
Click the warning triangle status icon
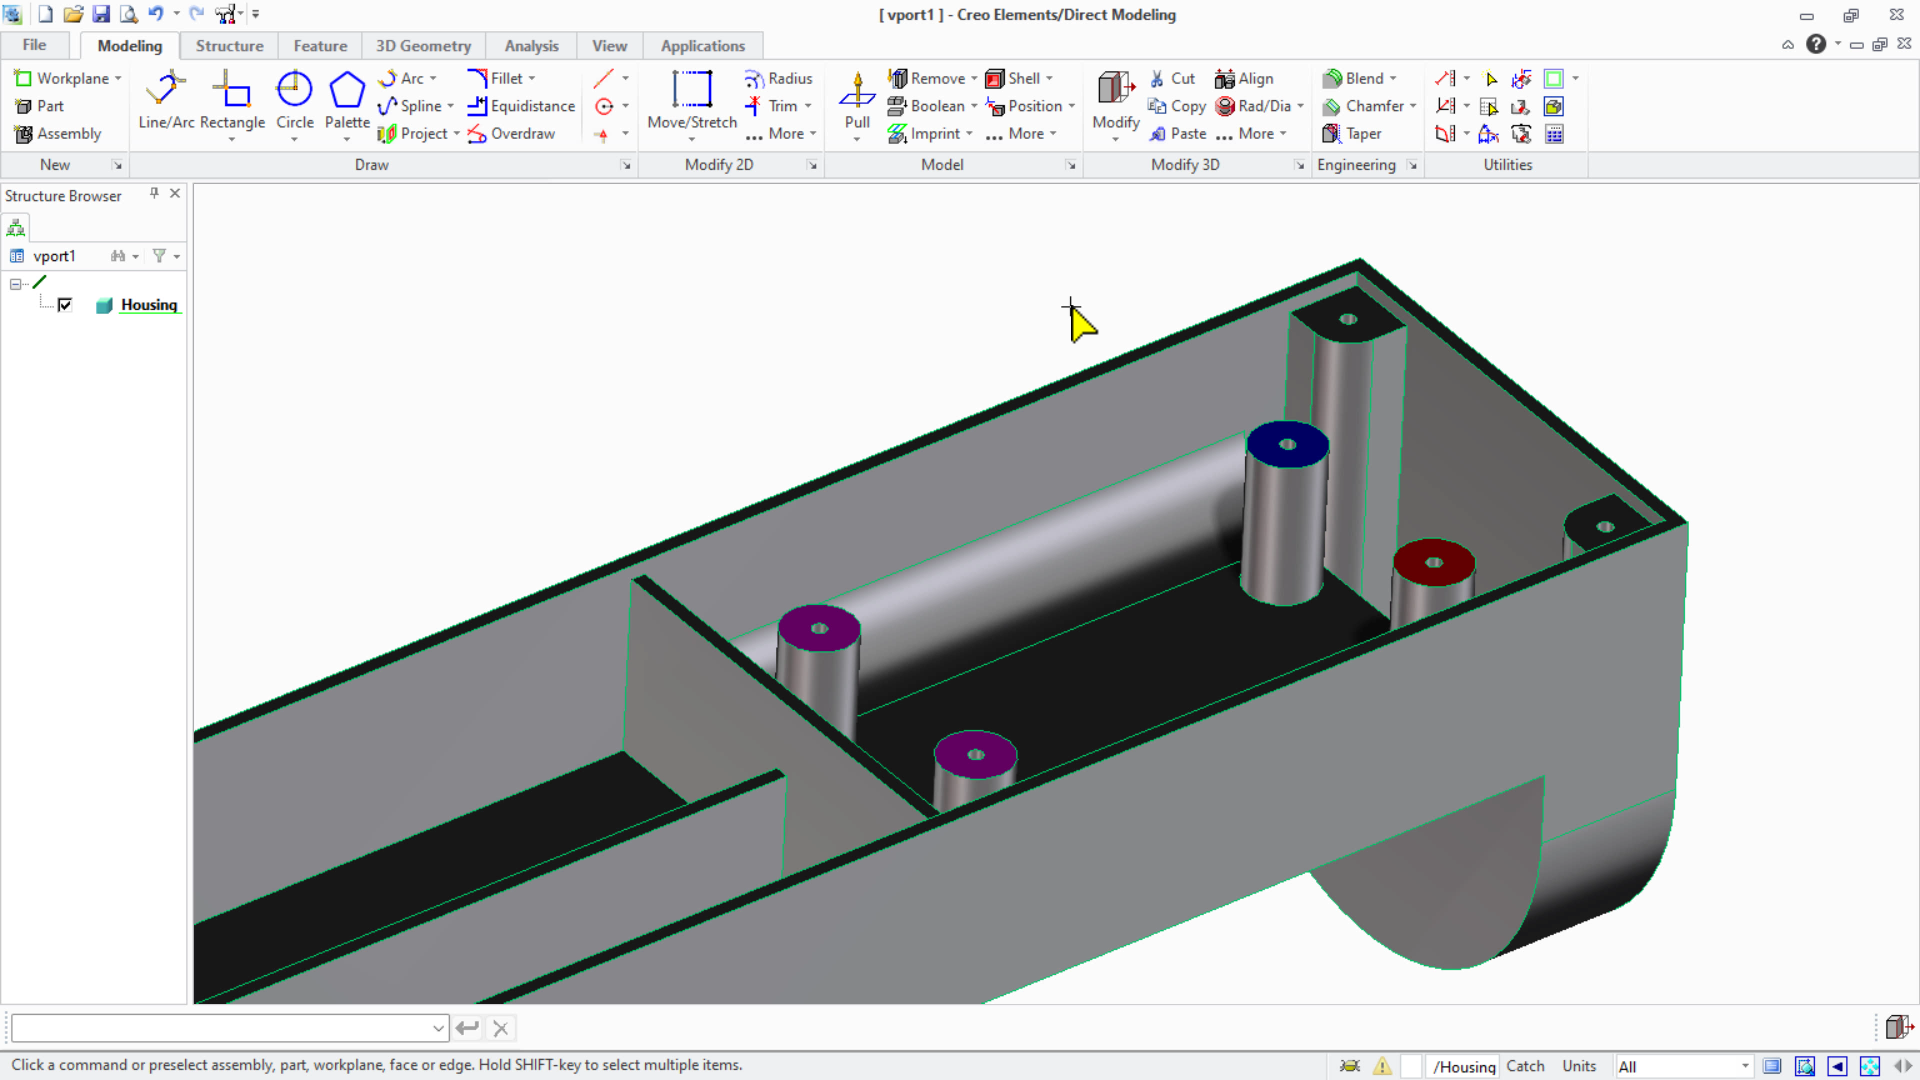(x=1382, y=1066)
